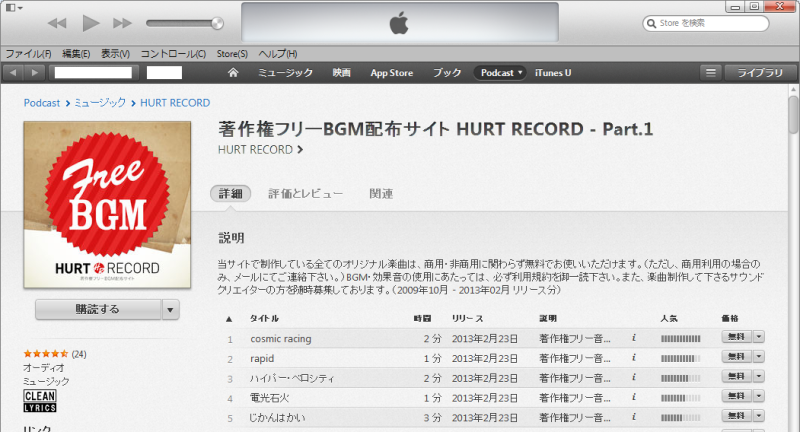
Task: Open the iTunes U section
Action: coord(553,72)
